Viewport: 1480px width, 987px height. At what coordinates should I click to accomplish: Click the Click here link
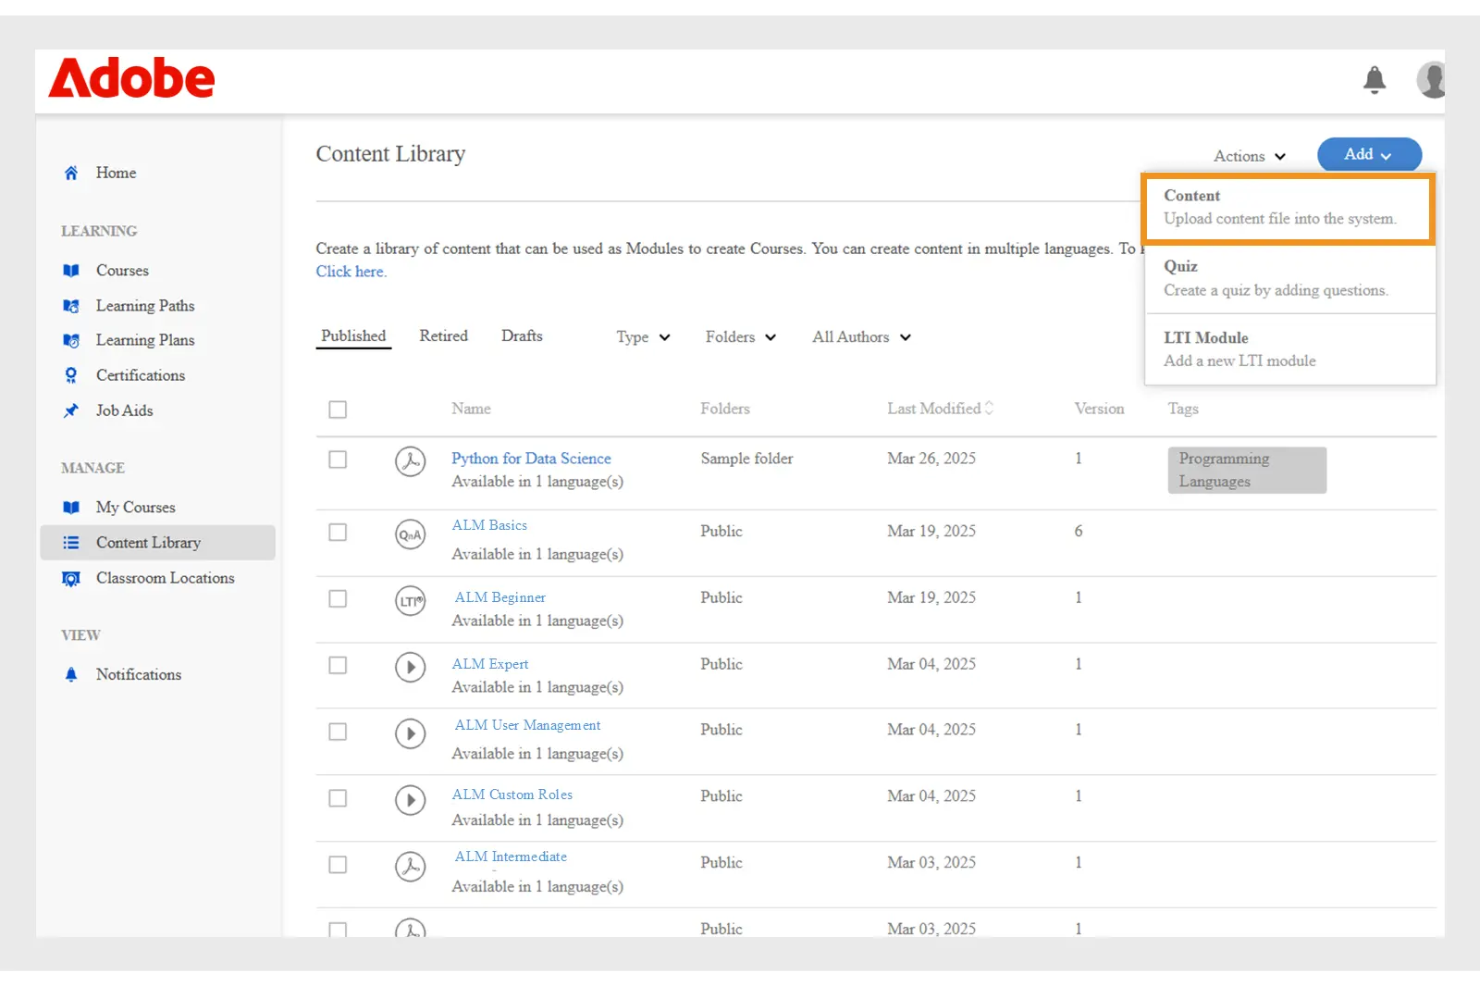coord(349,271)
